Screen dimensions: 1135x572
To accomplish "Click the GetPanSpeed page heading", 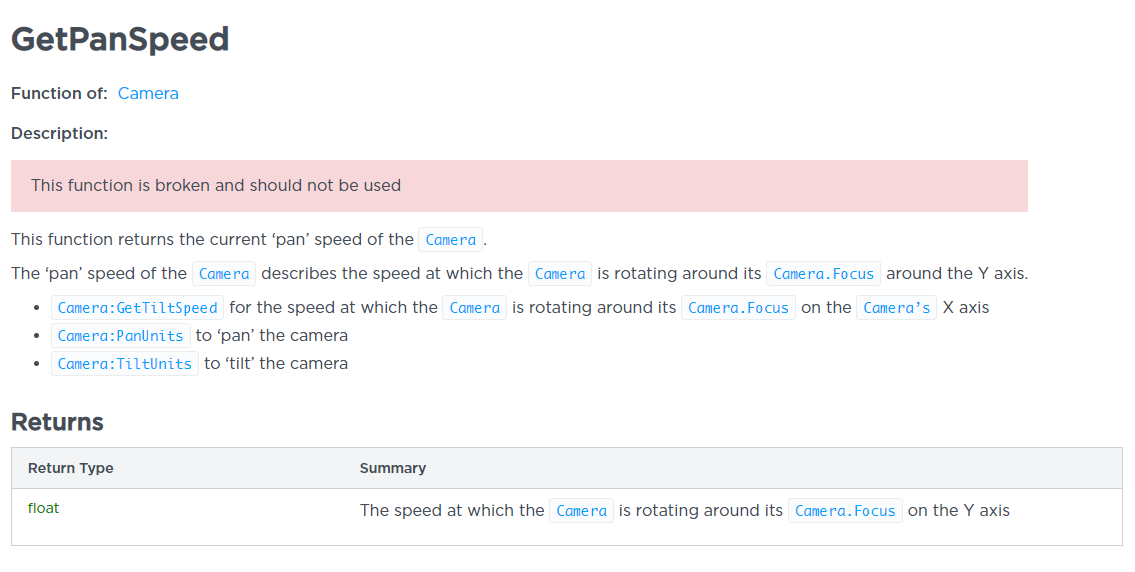I will tap(120, 39).
